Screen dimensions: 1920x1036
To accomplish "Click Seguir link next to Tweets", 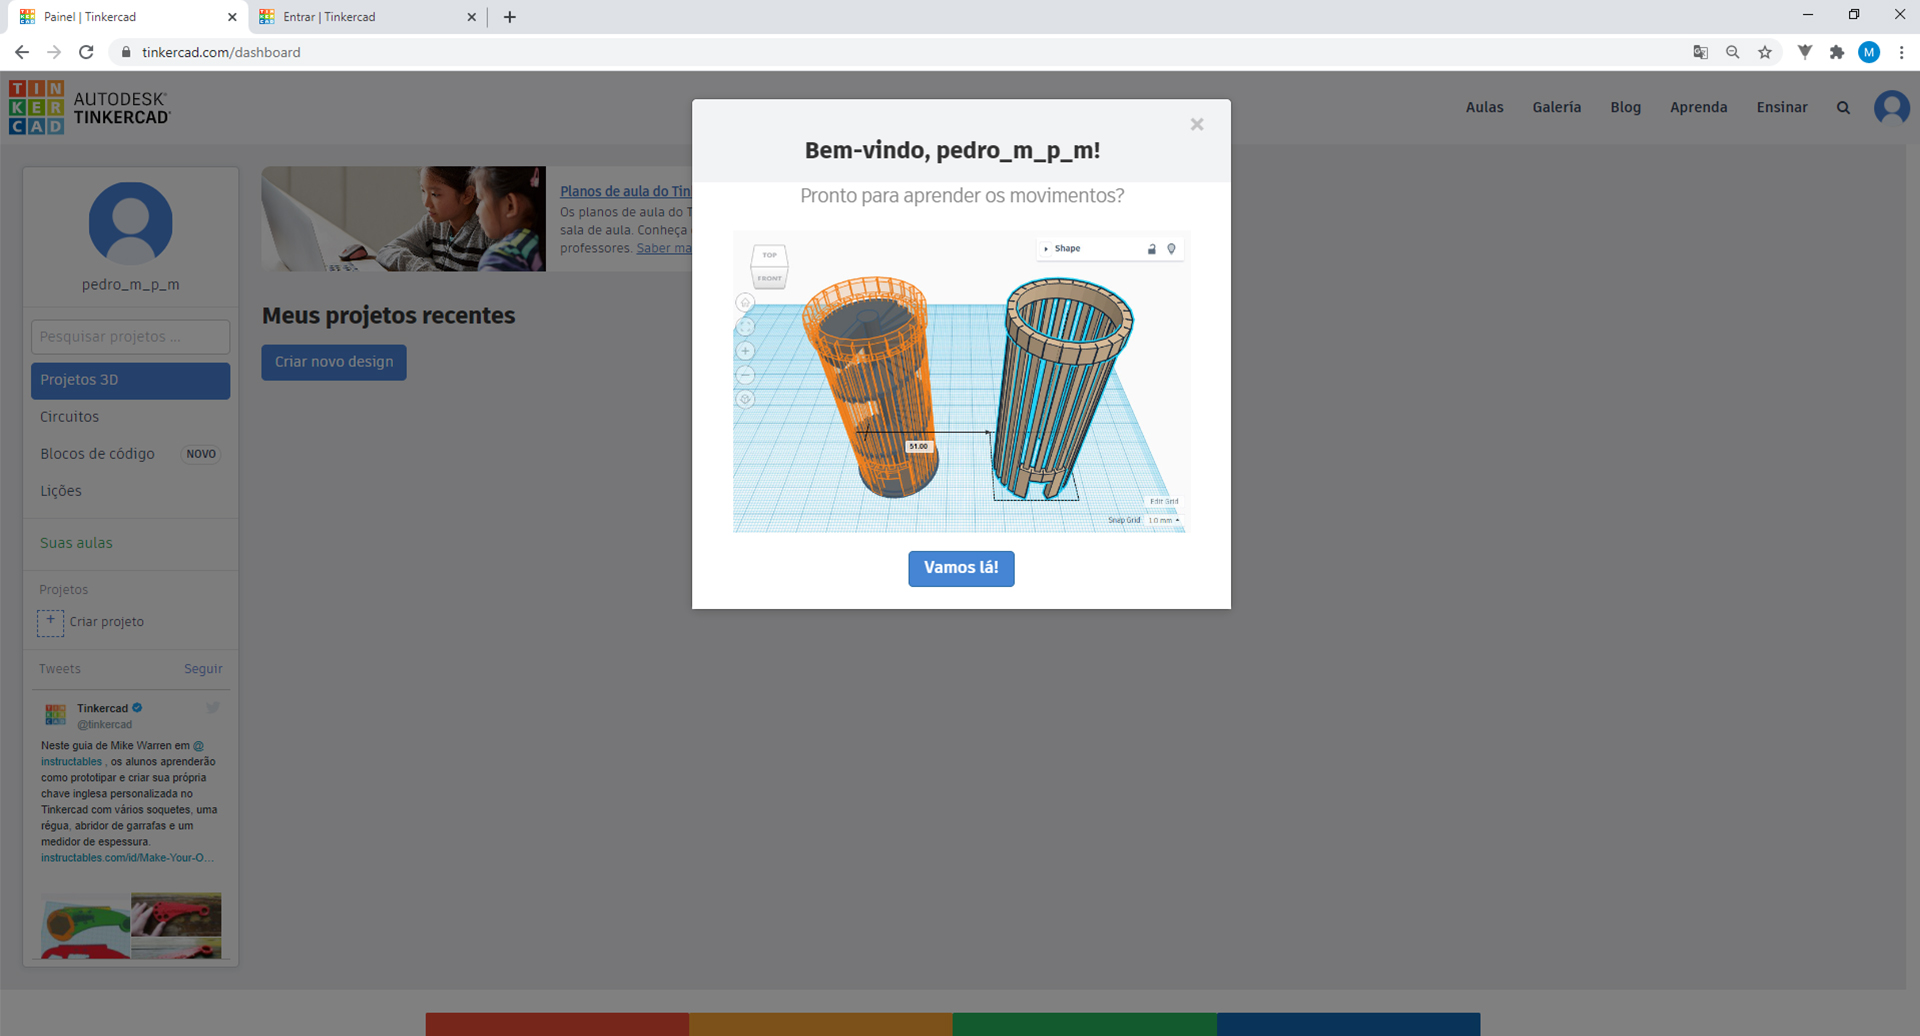I will (203, 669).
